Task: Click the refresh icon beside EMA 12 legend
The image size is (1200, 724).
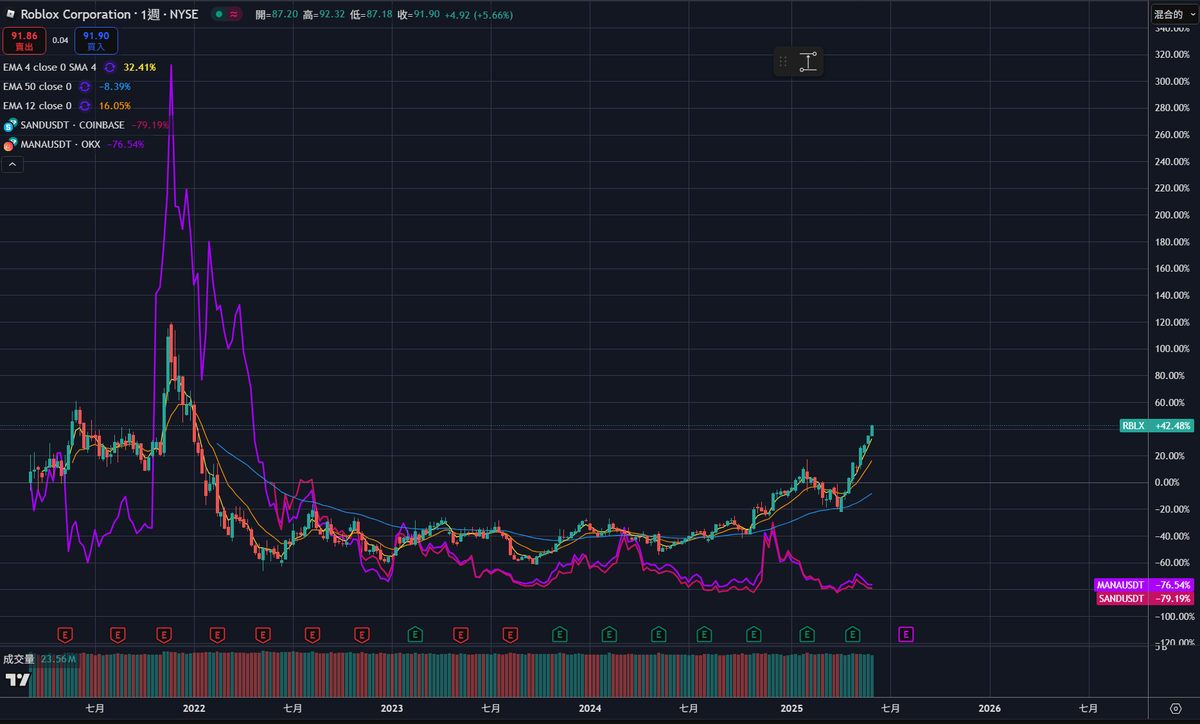Action: click(85, 105)
